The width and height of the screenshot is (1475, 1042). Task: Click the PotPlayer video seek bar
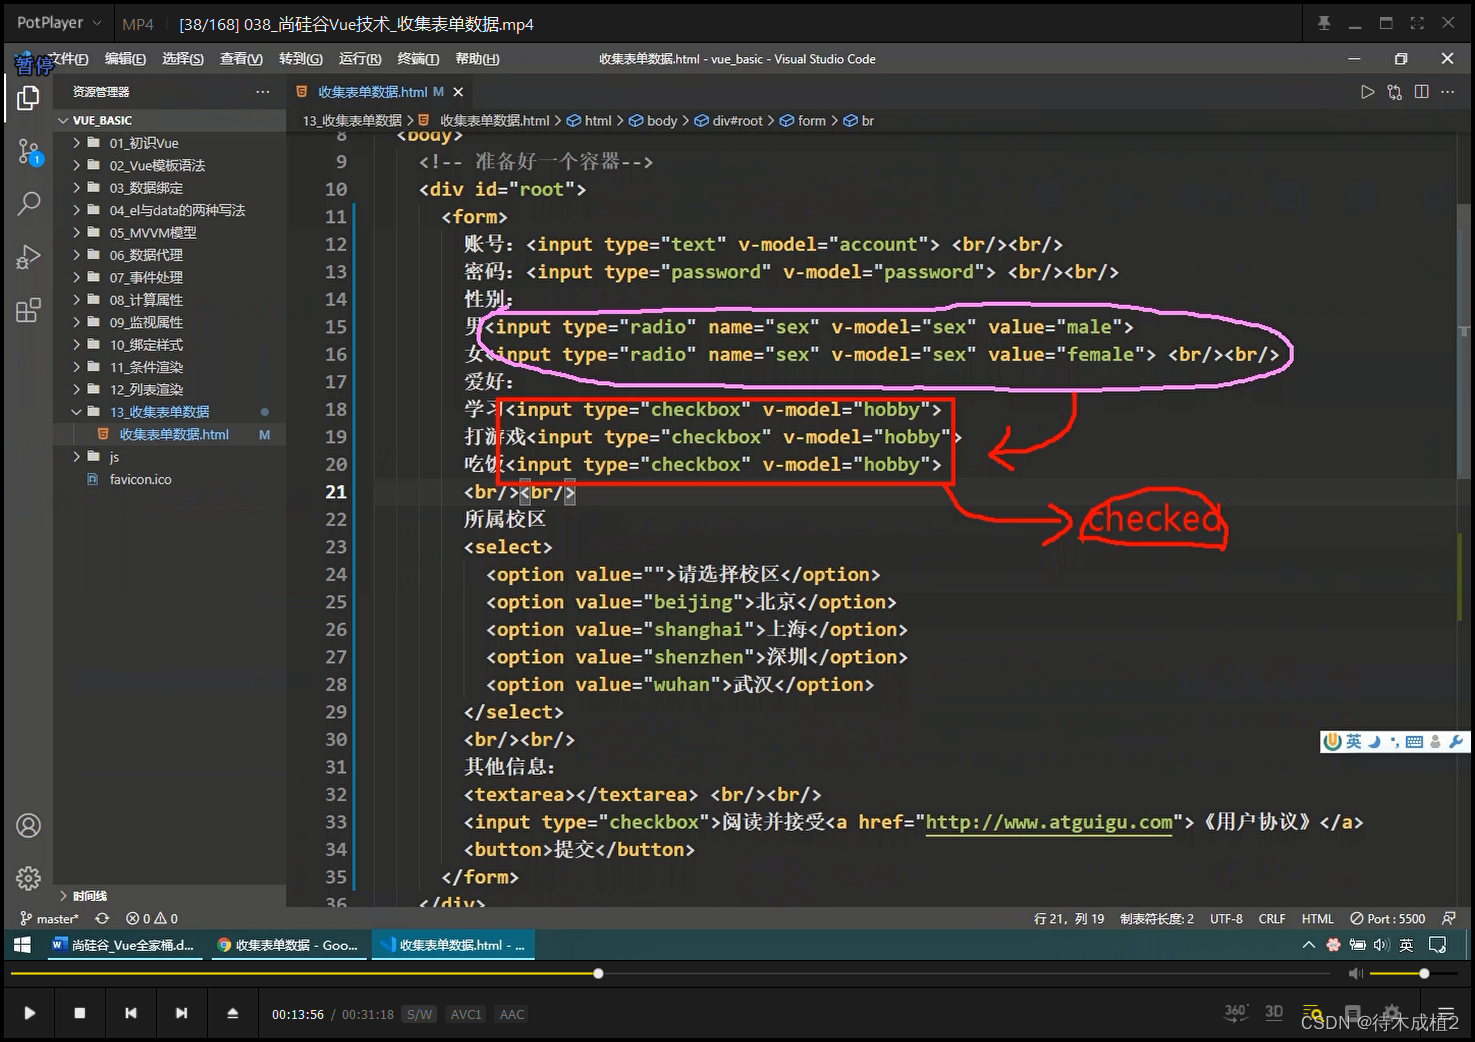pyautogui.click(x=670, y=973)
